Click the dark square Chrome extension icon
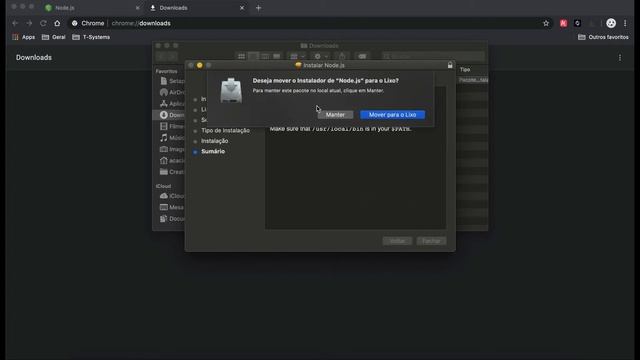The height and width of the screenshot is (360, 640). pos(577,23)
